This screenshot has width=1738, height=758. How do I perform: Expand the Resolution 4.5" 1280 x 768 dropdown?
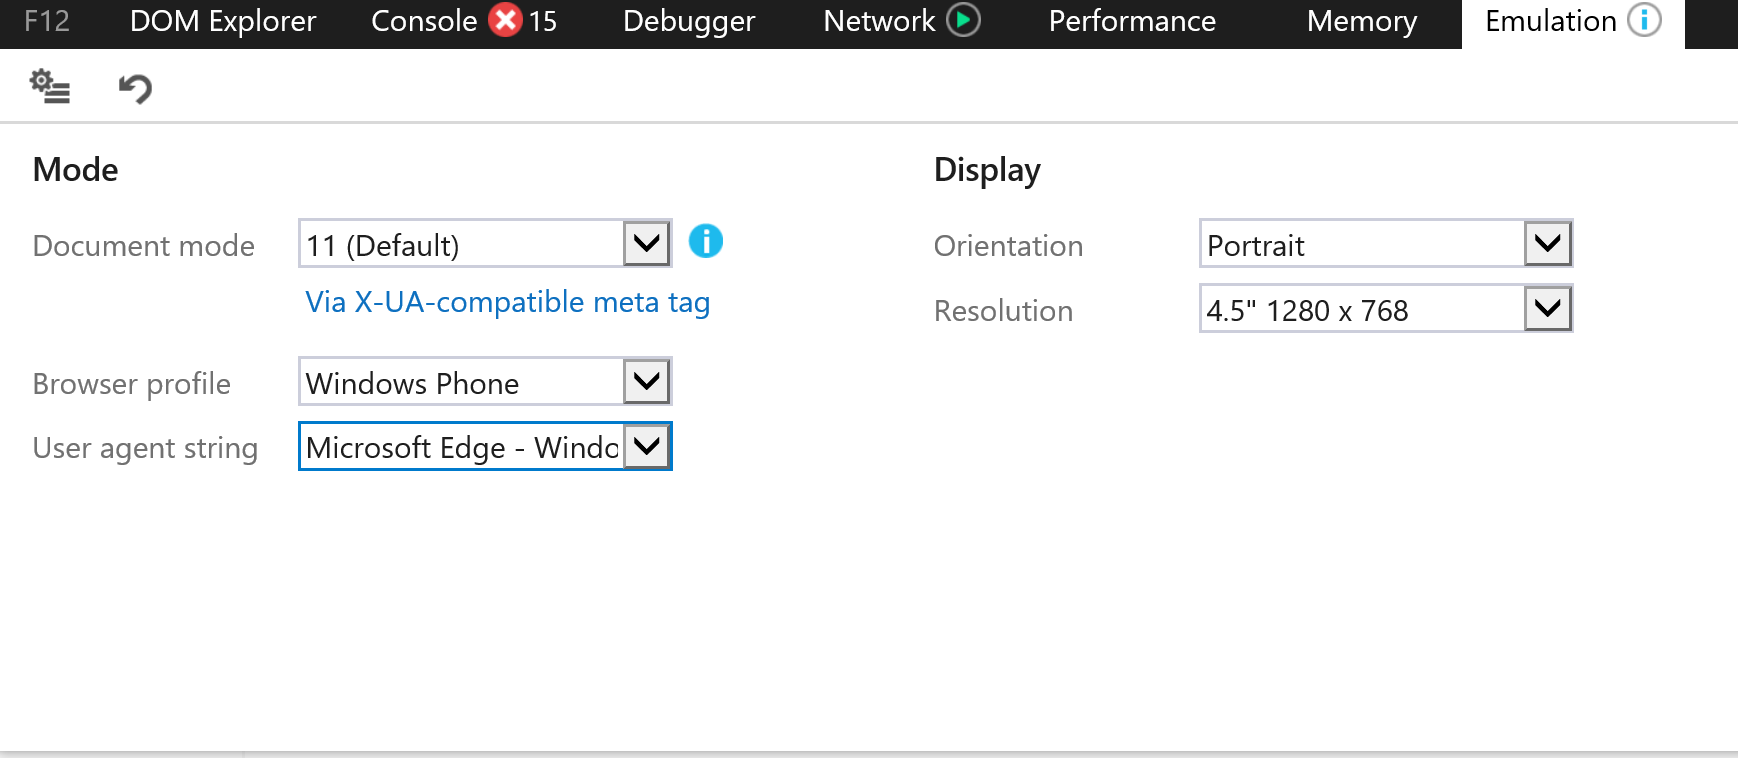[1386, 309]
